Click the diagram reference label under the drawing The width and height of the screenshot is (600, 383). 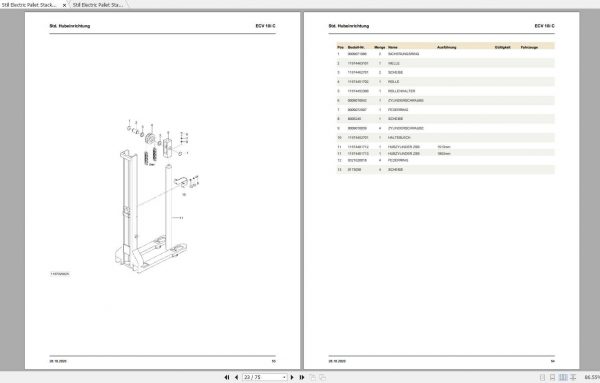point(60,274)
